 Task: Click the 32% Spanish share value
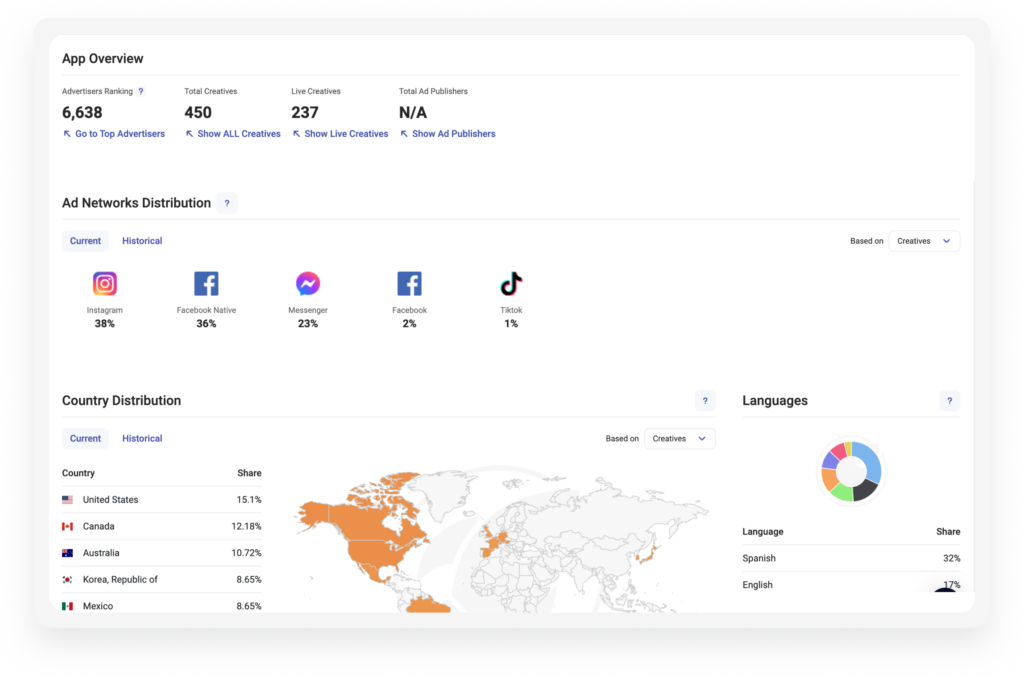[952, 558]
